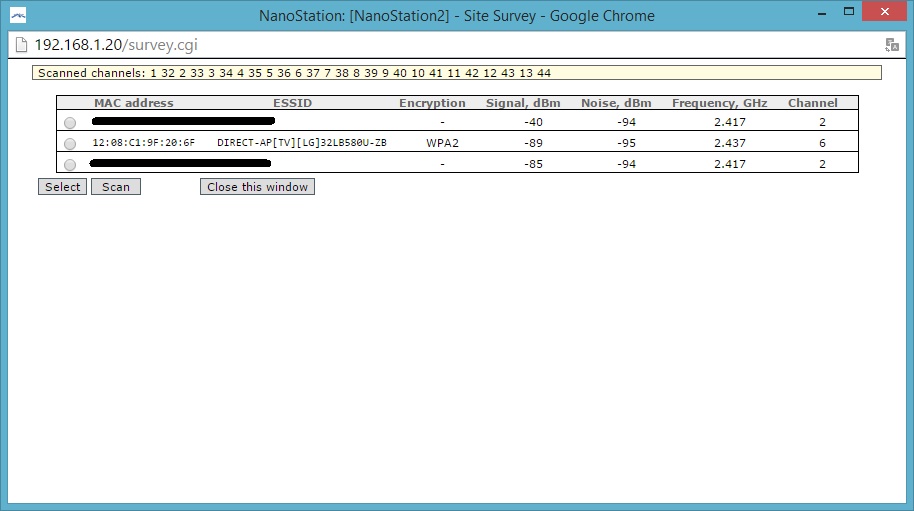Screen dimensions: 914x511
Task: Select radio button for signal -85 row
Action: (x=70, y=164)
